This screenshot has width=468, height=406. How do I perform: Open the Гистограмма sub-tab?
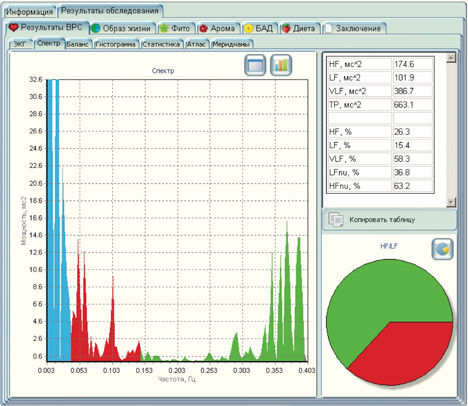click(116, 44)
